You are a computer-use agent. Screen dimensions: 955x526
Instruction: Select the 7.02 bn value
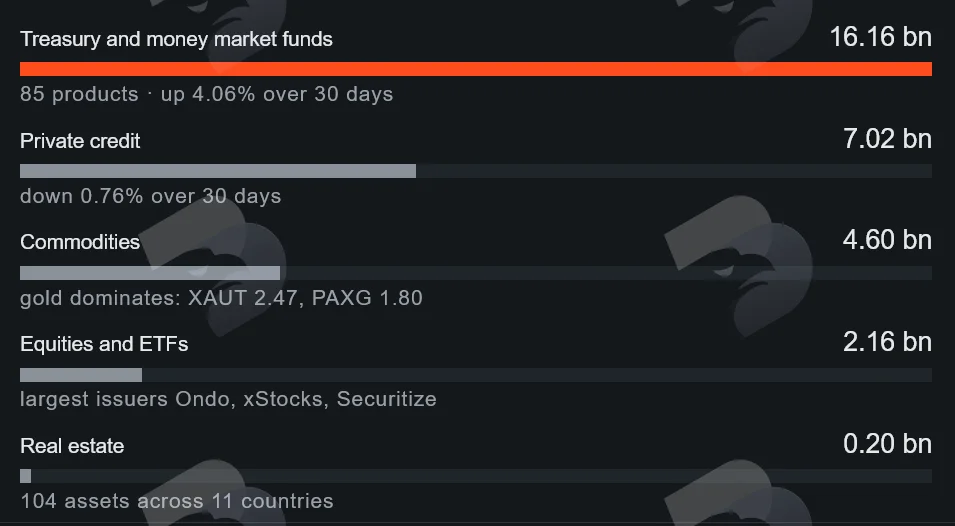(887, 139)
